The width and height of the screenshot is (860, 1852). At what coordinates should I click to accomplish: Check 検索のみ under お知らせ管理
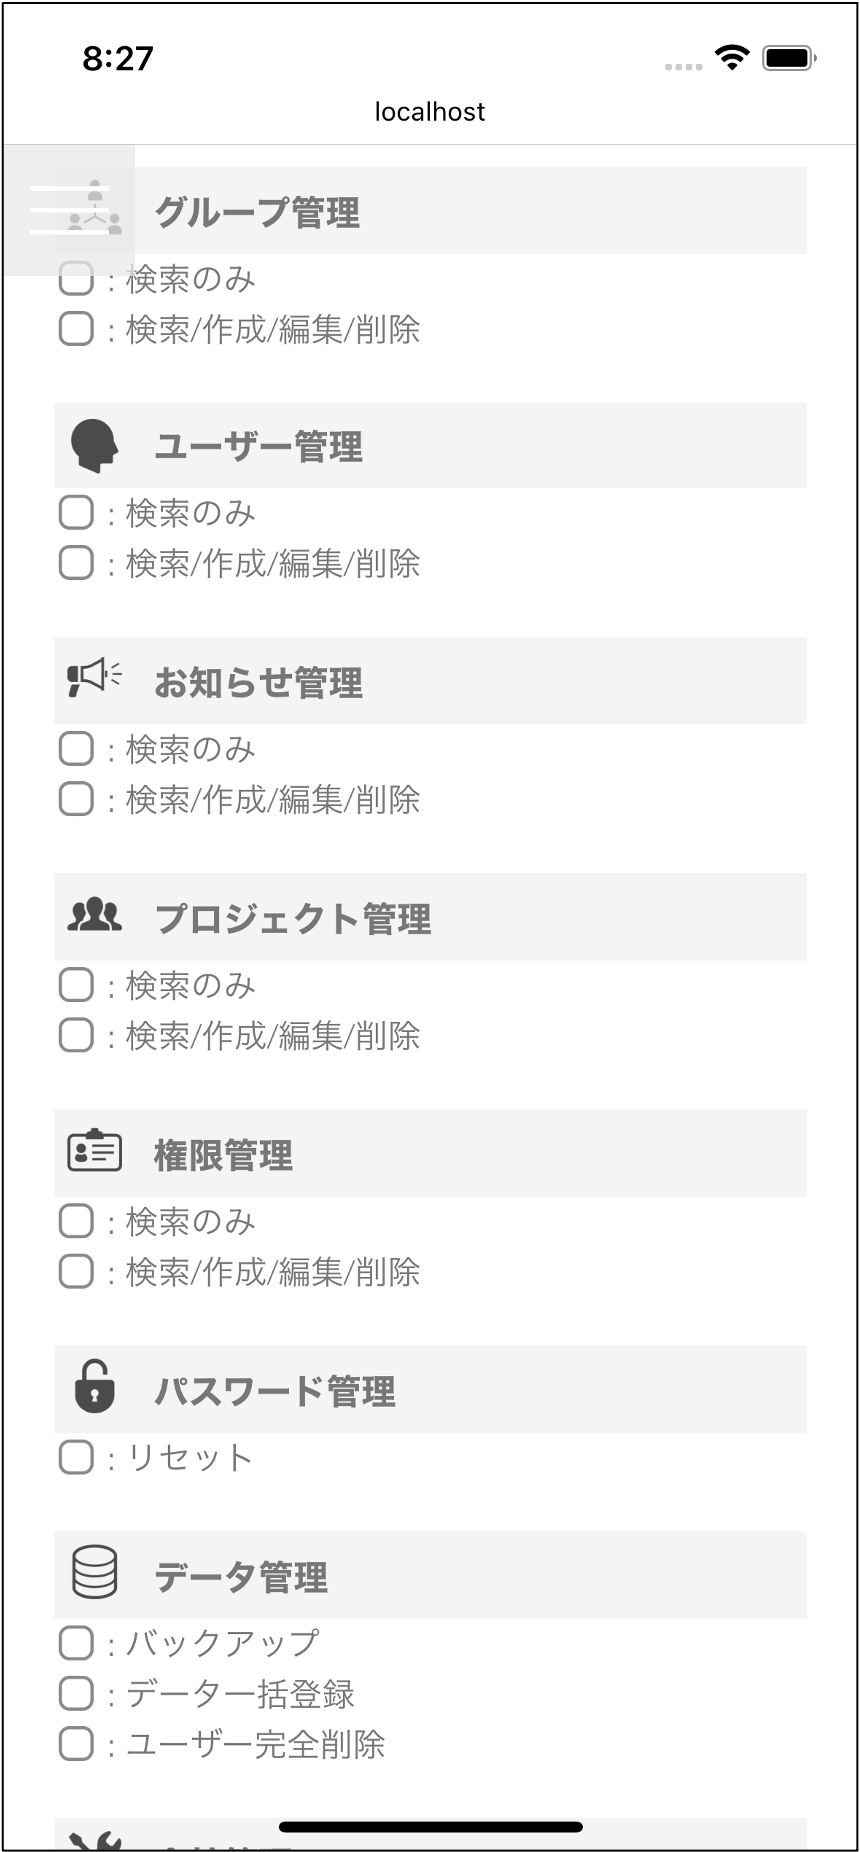click(x=76, y=749)
